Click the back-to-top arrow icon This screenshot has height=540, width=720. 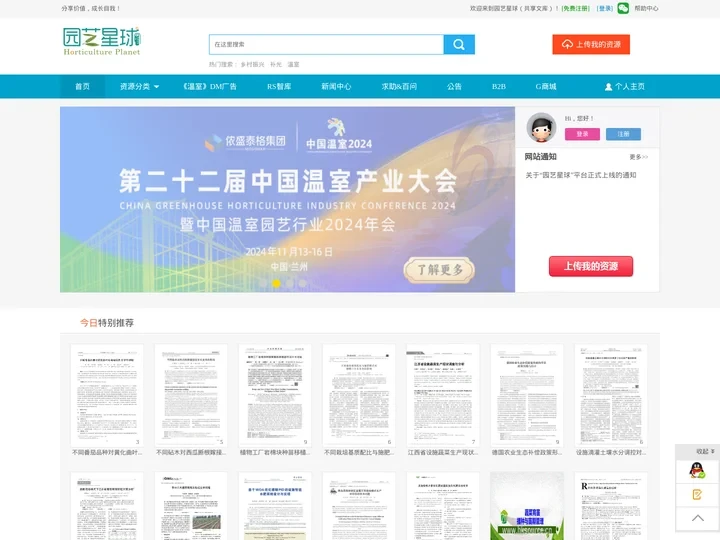[698, 518]
